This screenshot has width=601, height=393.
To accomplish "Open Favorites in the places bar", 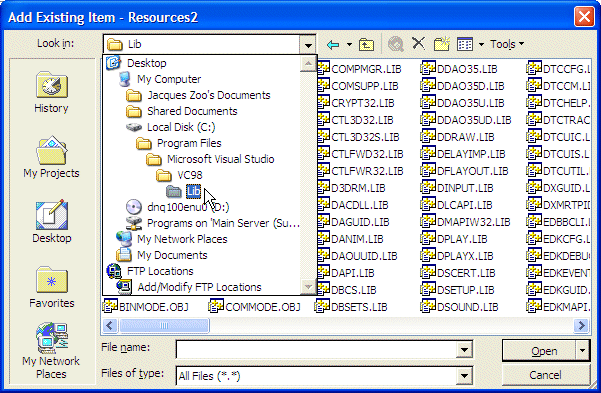I will [x=52, y=287].
